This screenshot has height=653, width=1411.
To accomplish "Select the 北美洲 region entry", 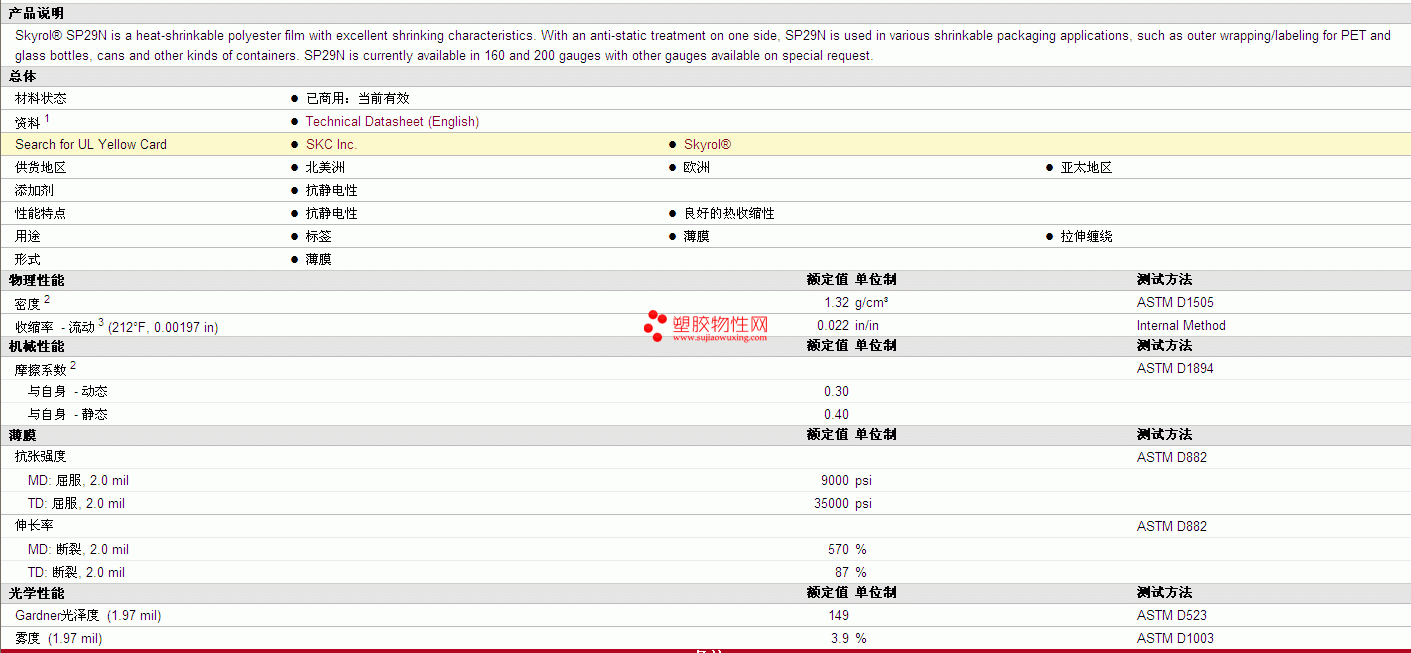I will pos(325,168).
